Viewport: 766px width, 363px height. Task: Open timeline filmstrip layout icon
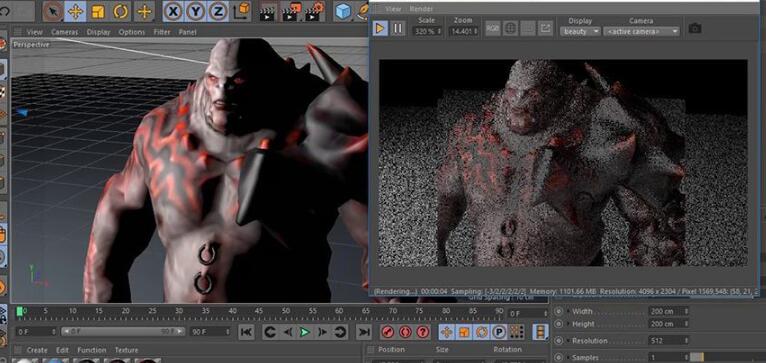tap(540, 333)
